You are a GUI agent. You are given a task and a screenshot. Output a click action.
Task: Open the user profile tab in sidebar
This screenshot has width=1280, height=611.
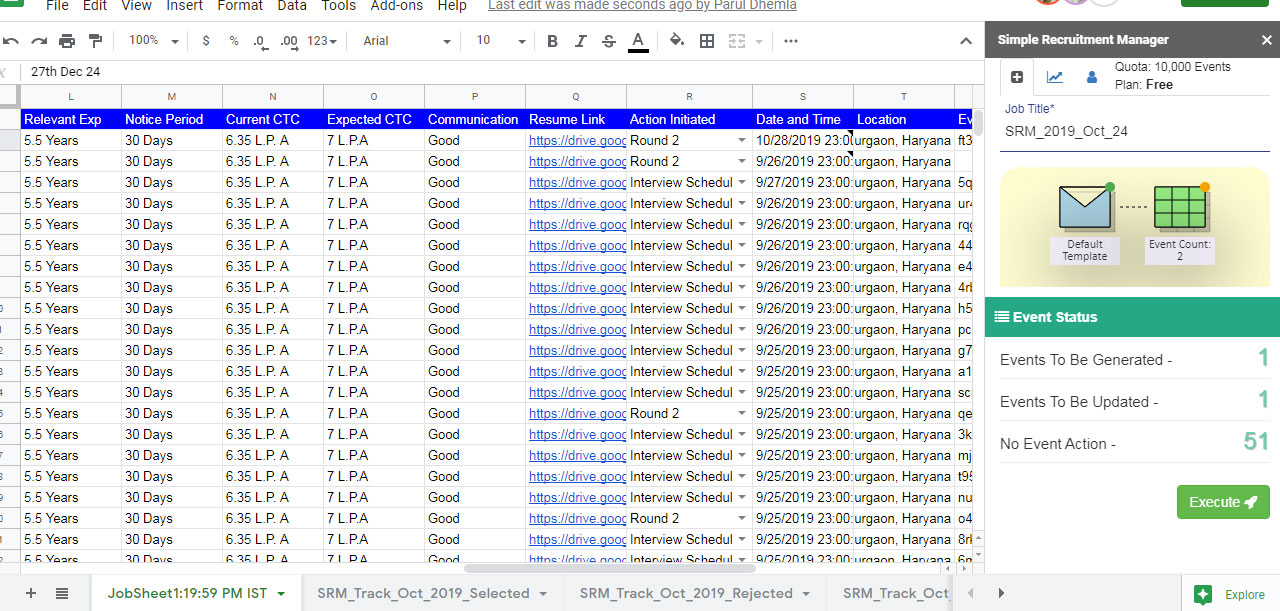pos(1091,77)
